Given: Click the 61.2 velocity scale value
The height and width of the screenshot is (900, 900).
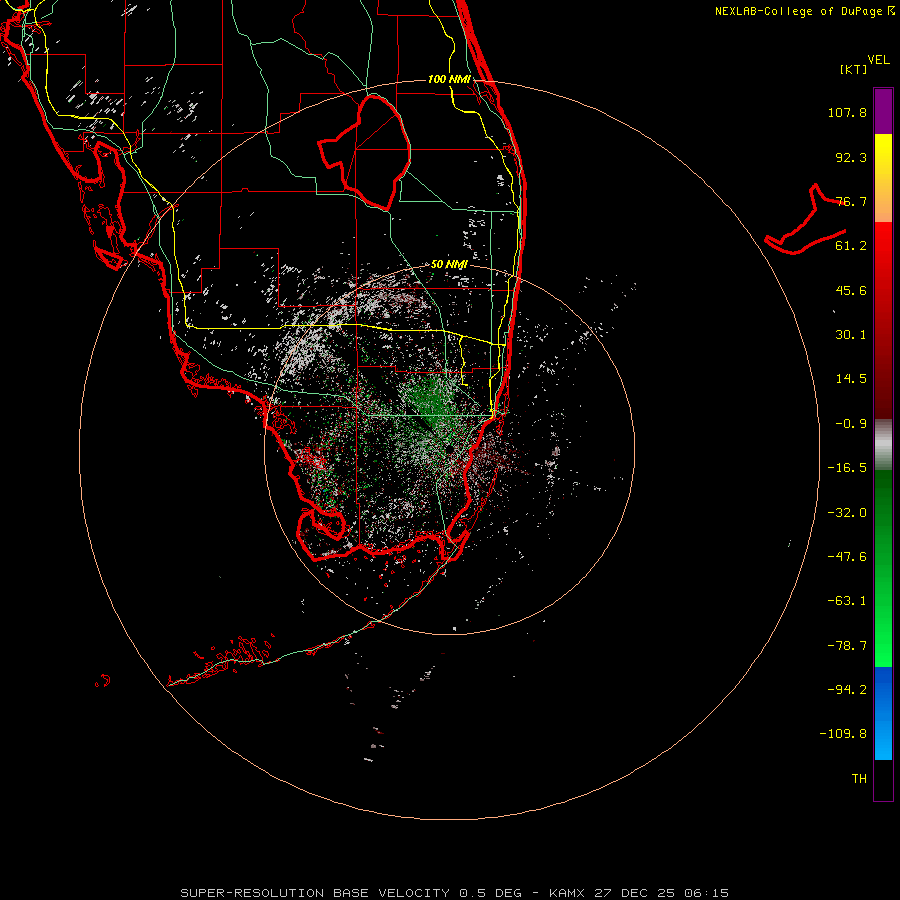Looking at the screenshot, I should pyautogui.click(x=851, y=246).
